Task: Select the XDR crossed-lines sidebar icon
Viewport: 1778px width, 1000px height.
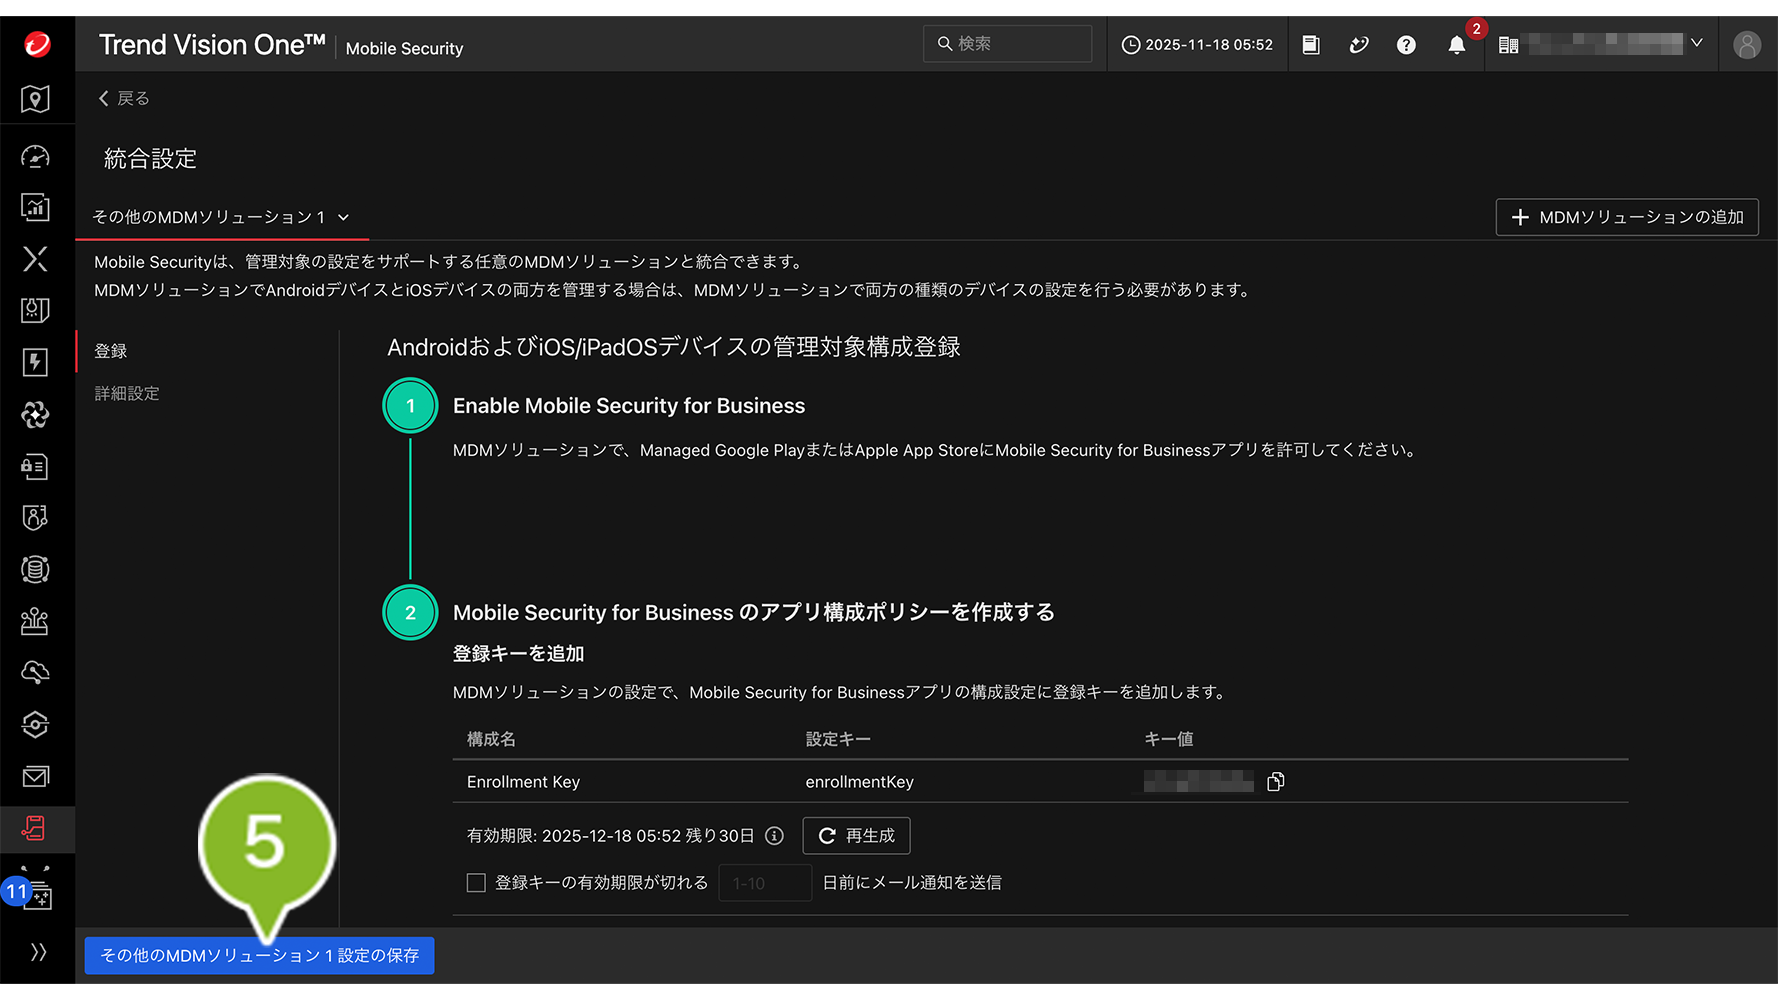Action: [x=35, y=259]
